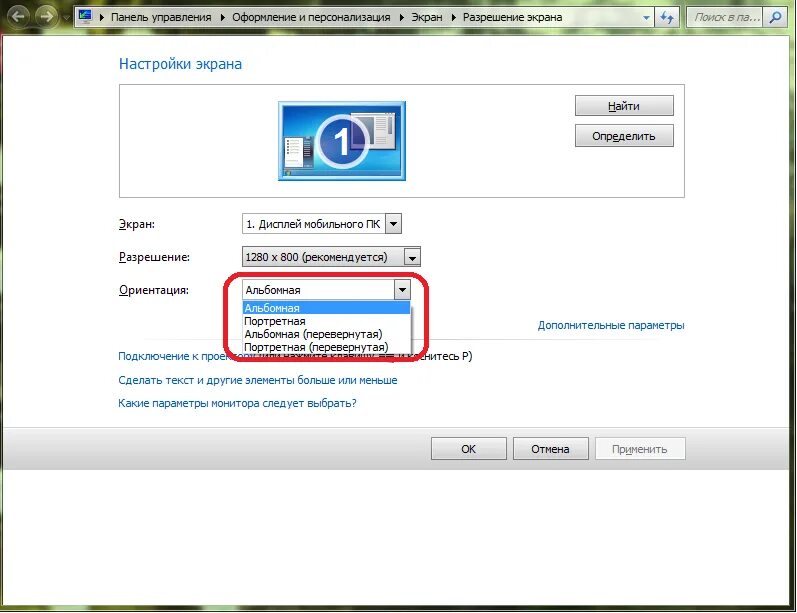Image resolution: width=797 pixels, height=613 pixels.
Task: Expand arrow after 'Экран' breadcrumb
Action: point(453,17)
